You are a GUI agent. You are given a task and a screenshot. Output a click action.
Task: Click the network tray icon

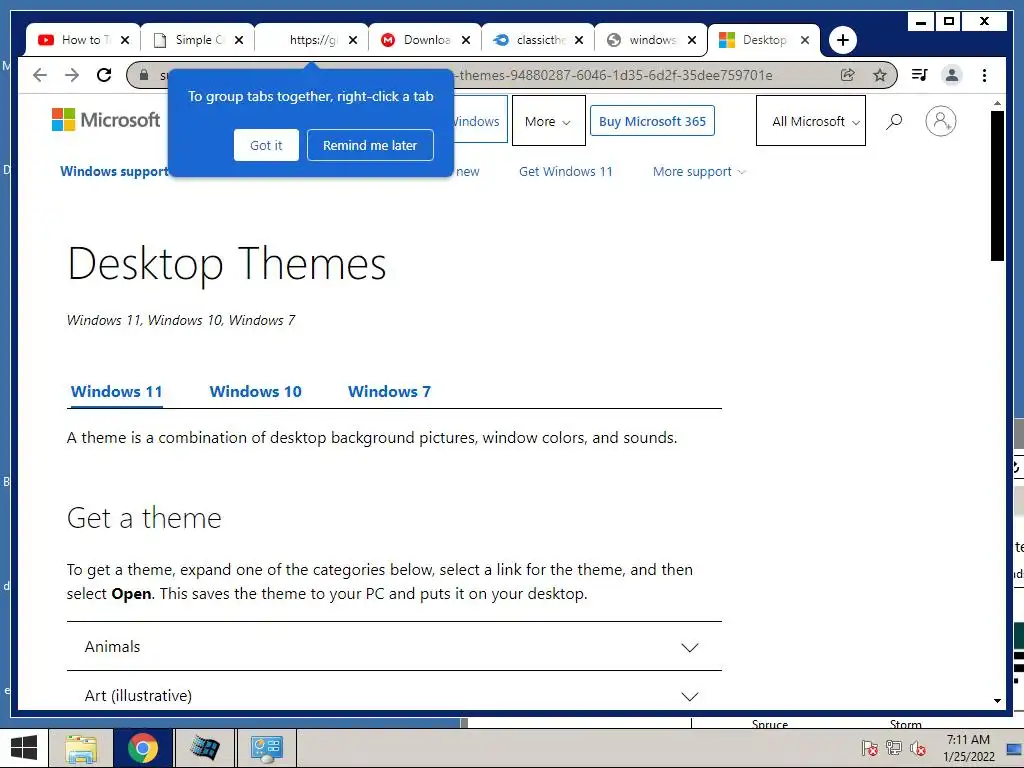894,748
